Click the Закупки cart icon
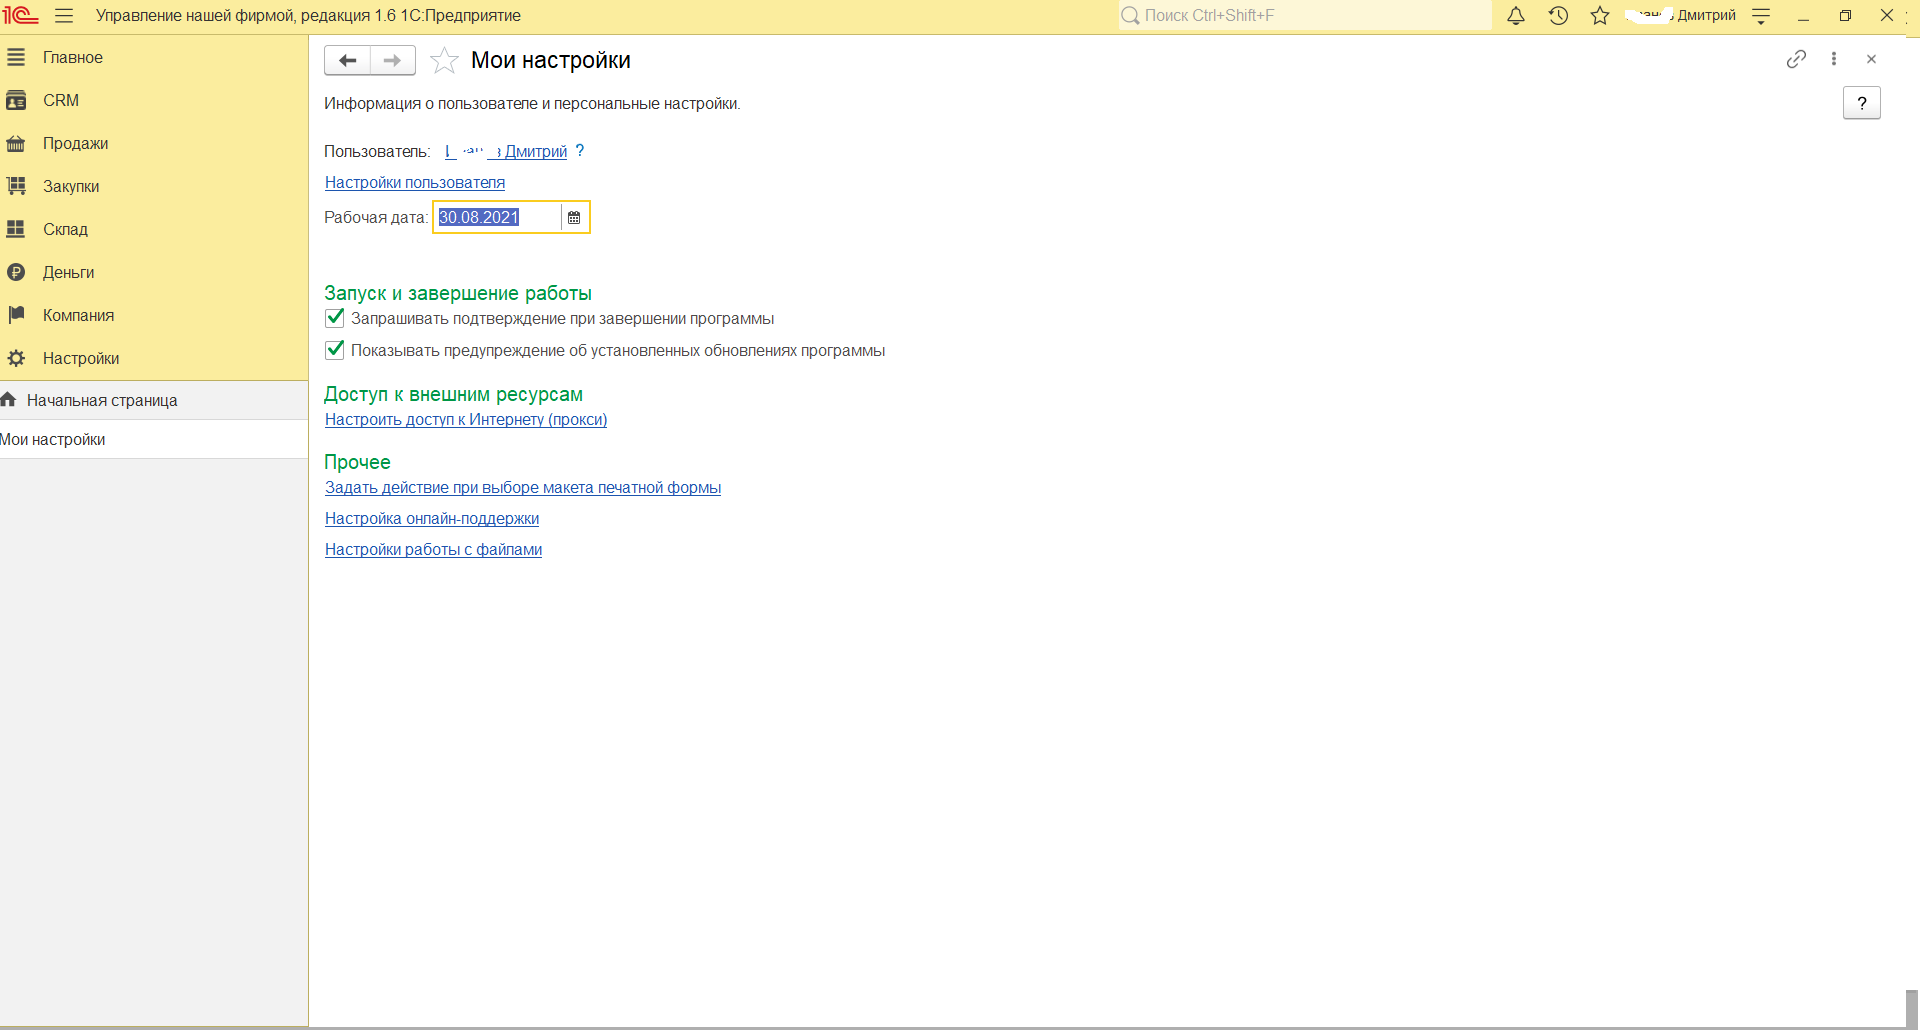The width and height of the screenshot is (1920, 1030). point(16,187)
